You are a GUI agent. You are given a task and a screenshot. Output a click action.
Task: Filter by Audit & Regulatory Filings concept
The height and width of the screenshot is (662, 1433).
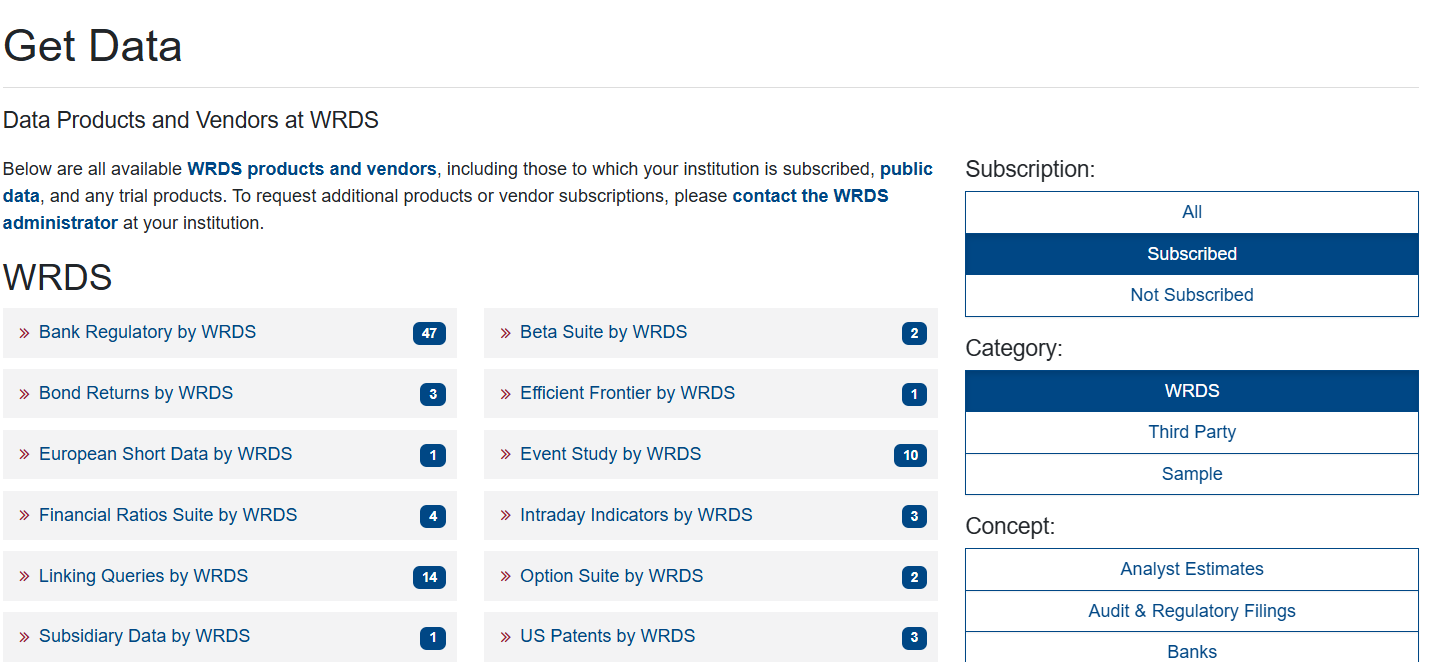coord(1191,611)
